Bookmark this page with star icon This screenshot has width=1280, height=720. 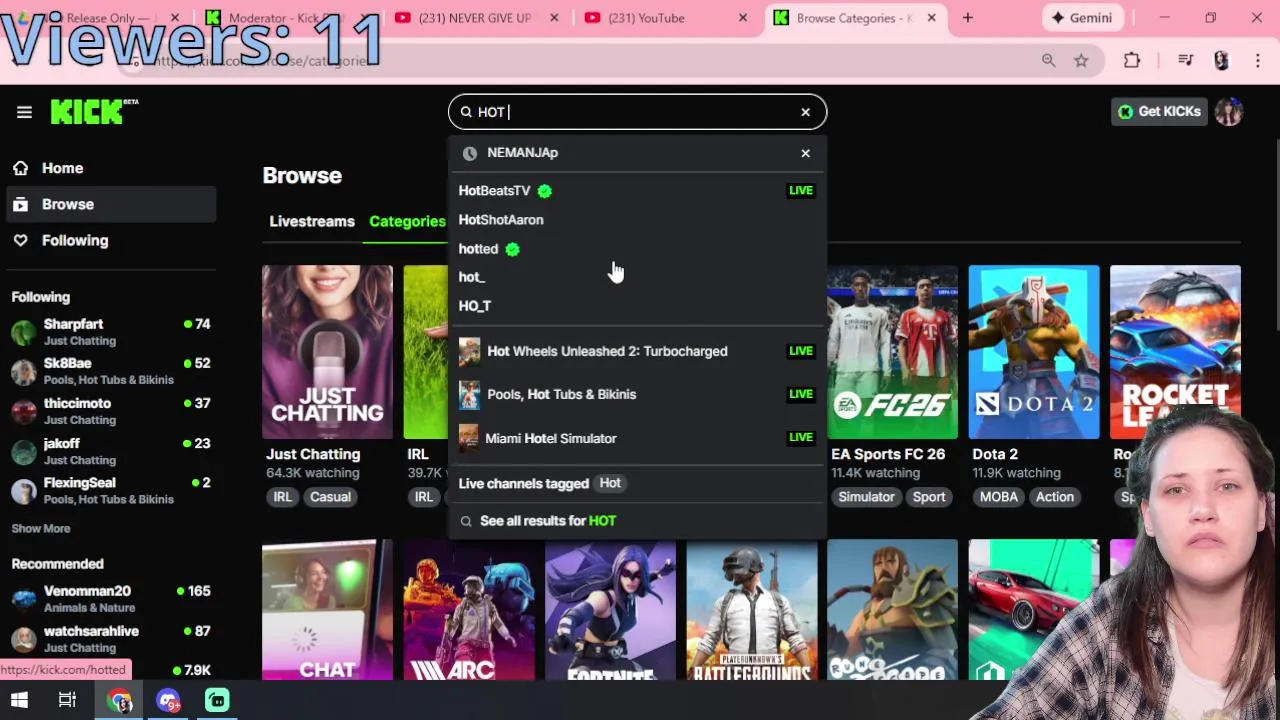[x=1081, y=61]
